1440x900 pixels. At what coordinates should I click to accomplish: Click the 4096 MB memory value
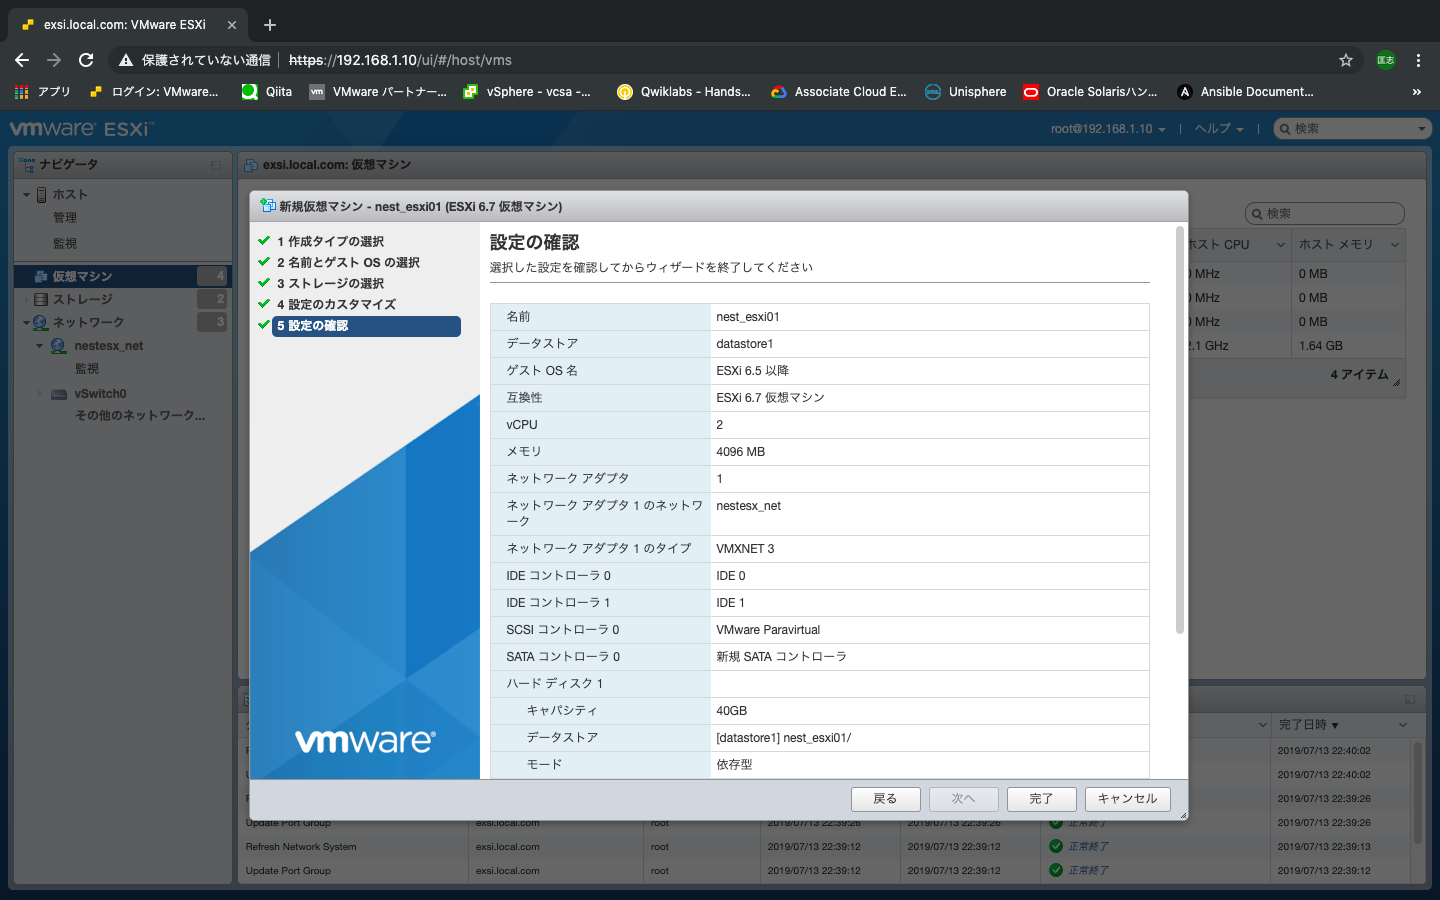741,452
